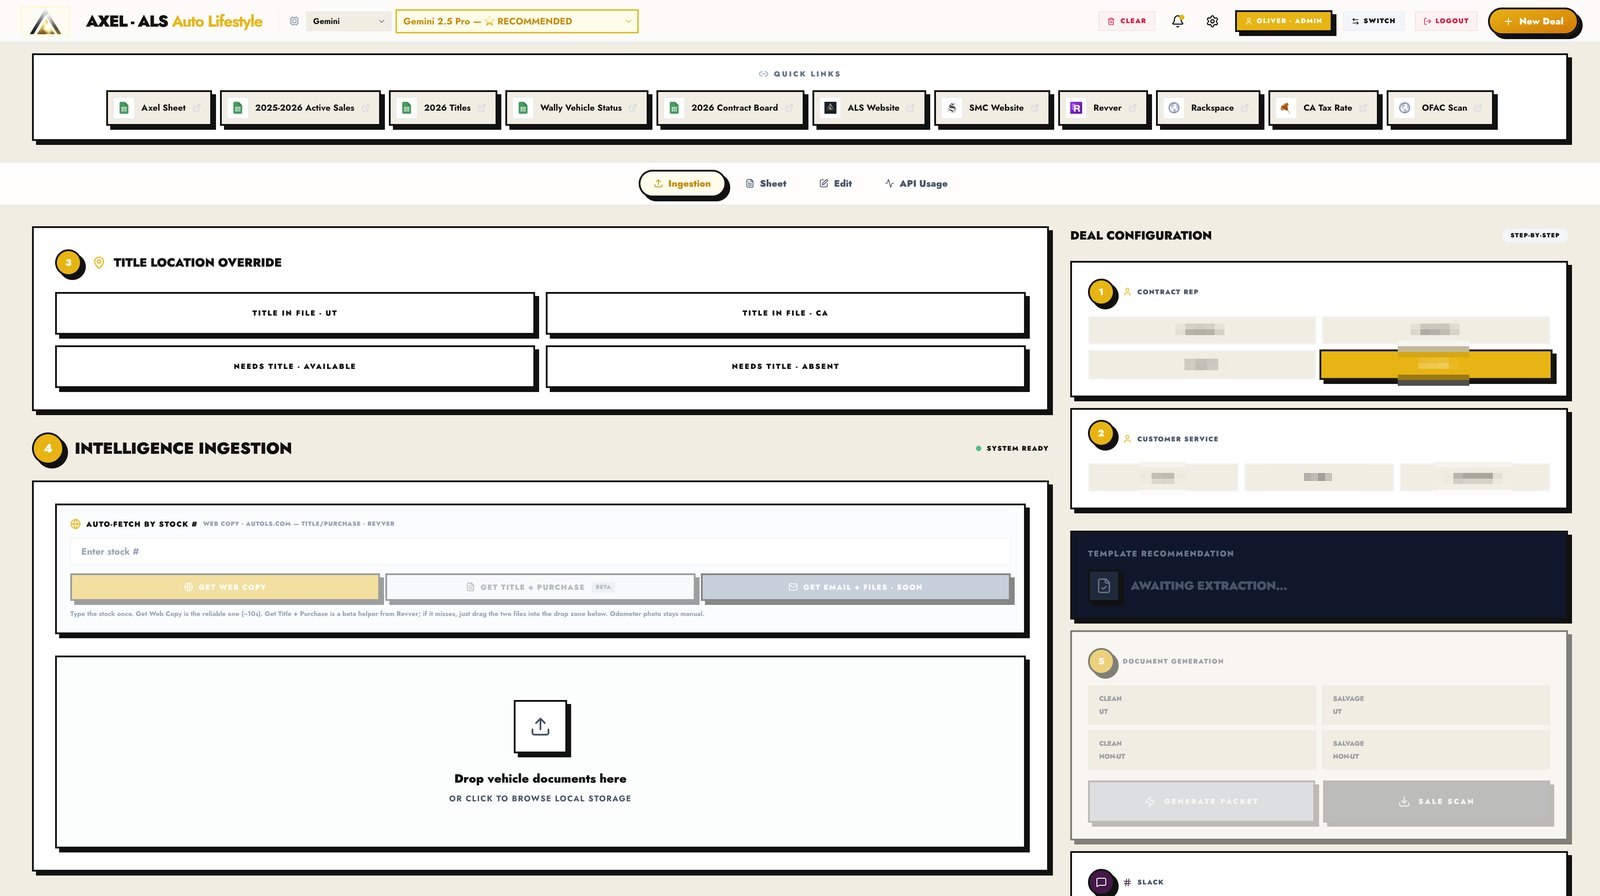Select the highlighted yellow contract rep
The image size is (1600, 896).
1435,364
